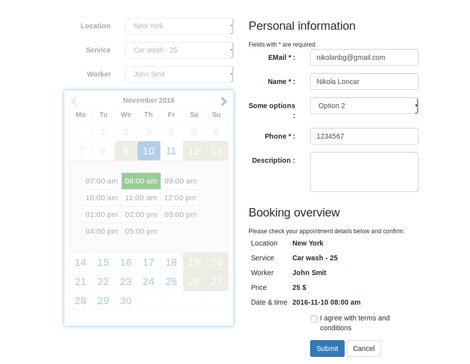Select November 11 on the calendar
This screenshot has height=364, width=470.
[x=171, y=151]
